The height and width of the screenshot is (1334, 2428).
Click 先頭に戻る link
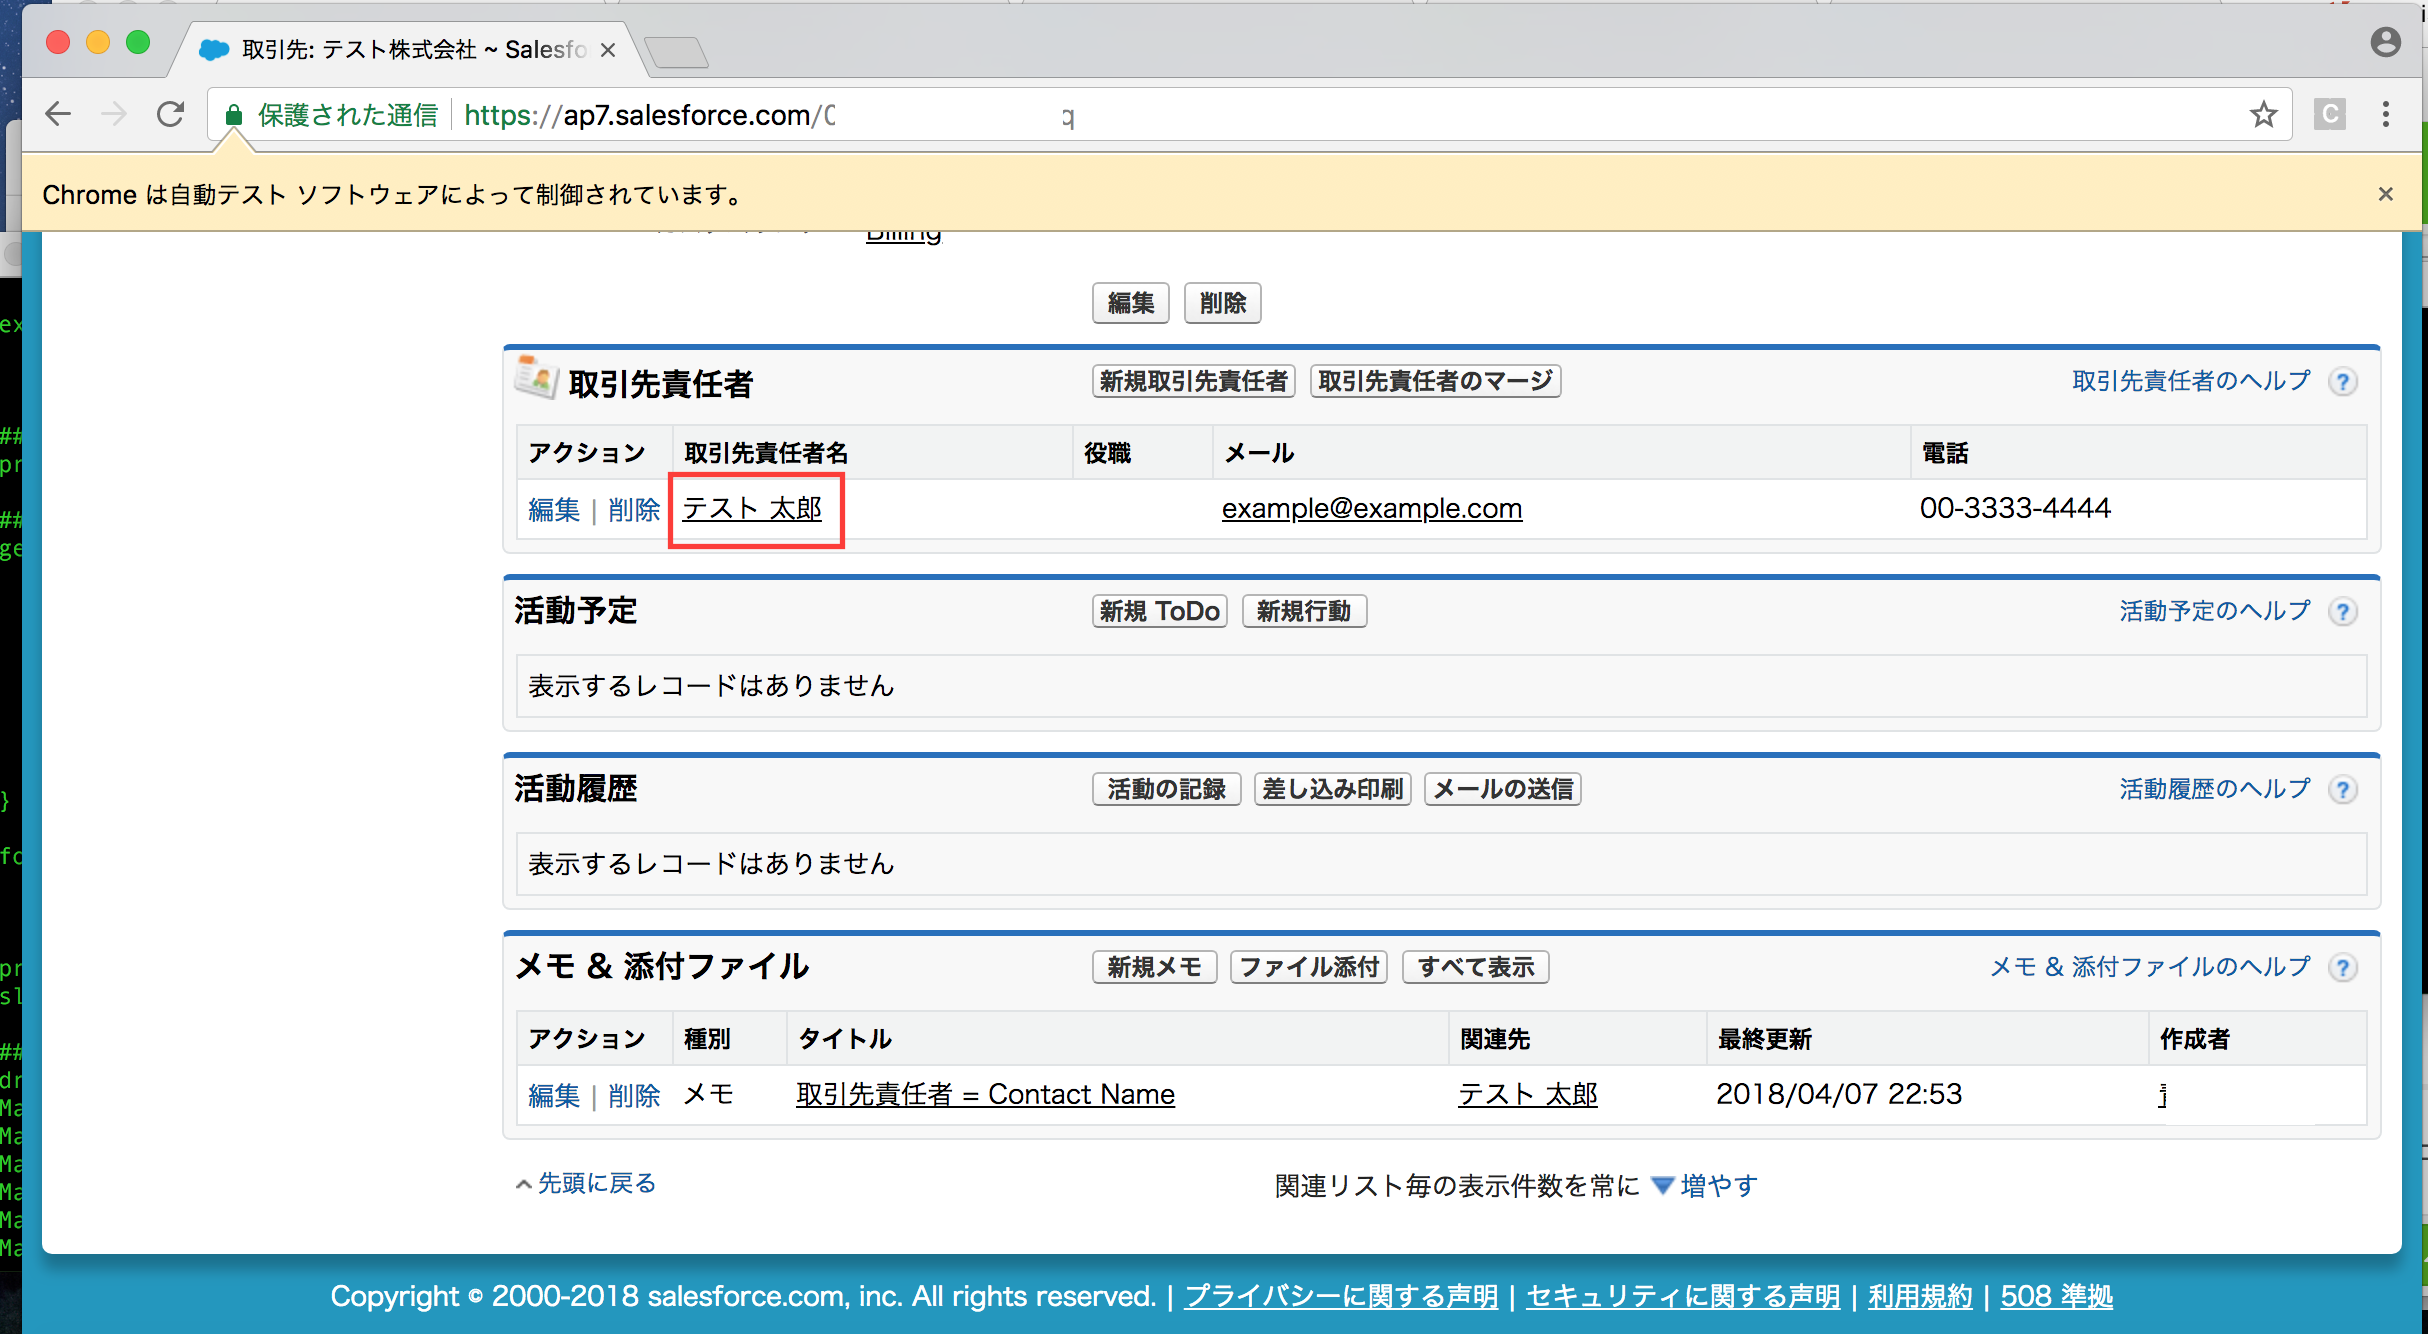[596, 1184]
